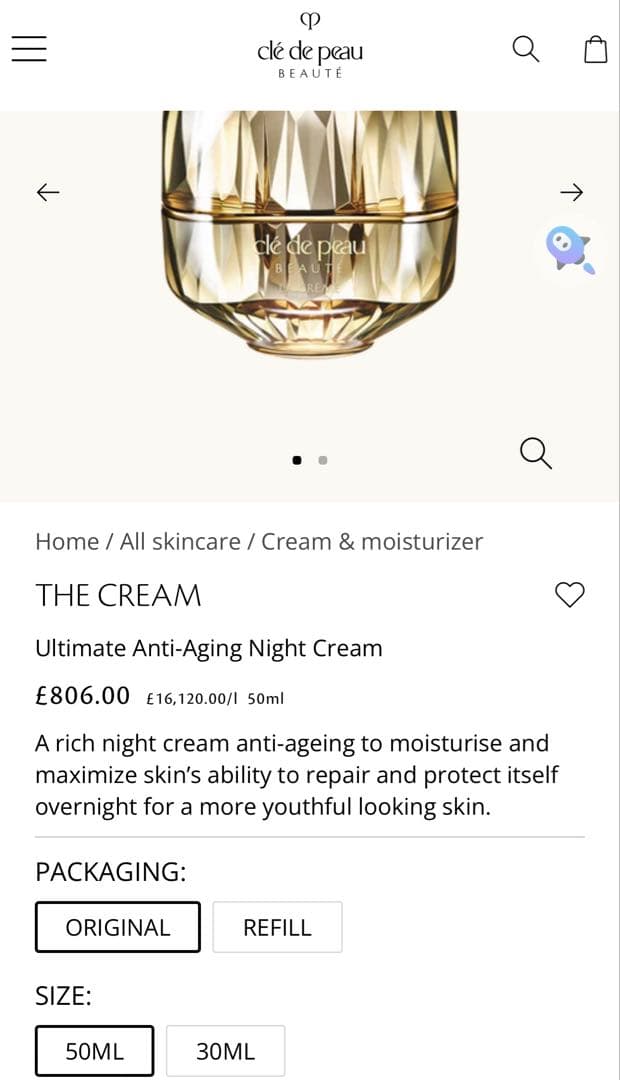Choose the 50ML size
Screen dimensions: 620x1080
click(x=95, y=1051)
